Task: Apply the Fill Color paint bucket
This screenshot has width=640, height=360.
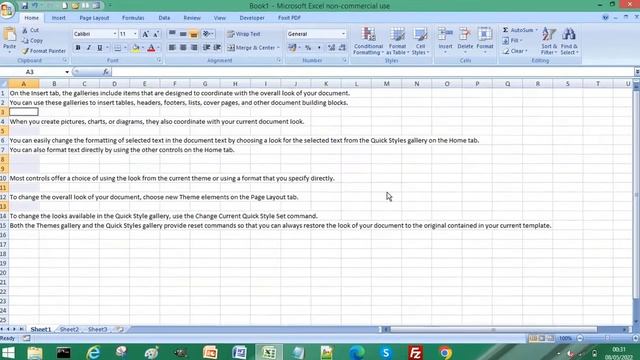Action: (136, 48)
